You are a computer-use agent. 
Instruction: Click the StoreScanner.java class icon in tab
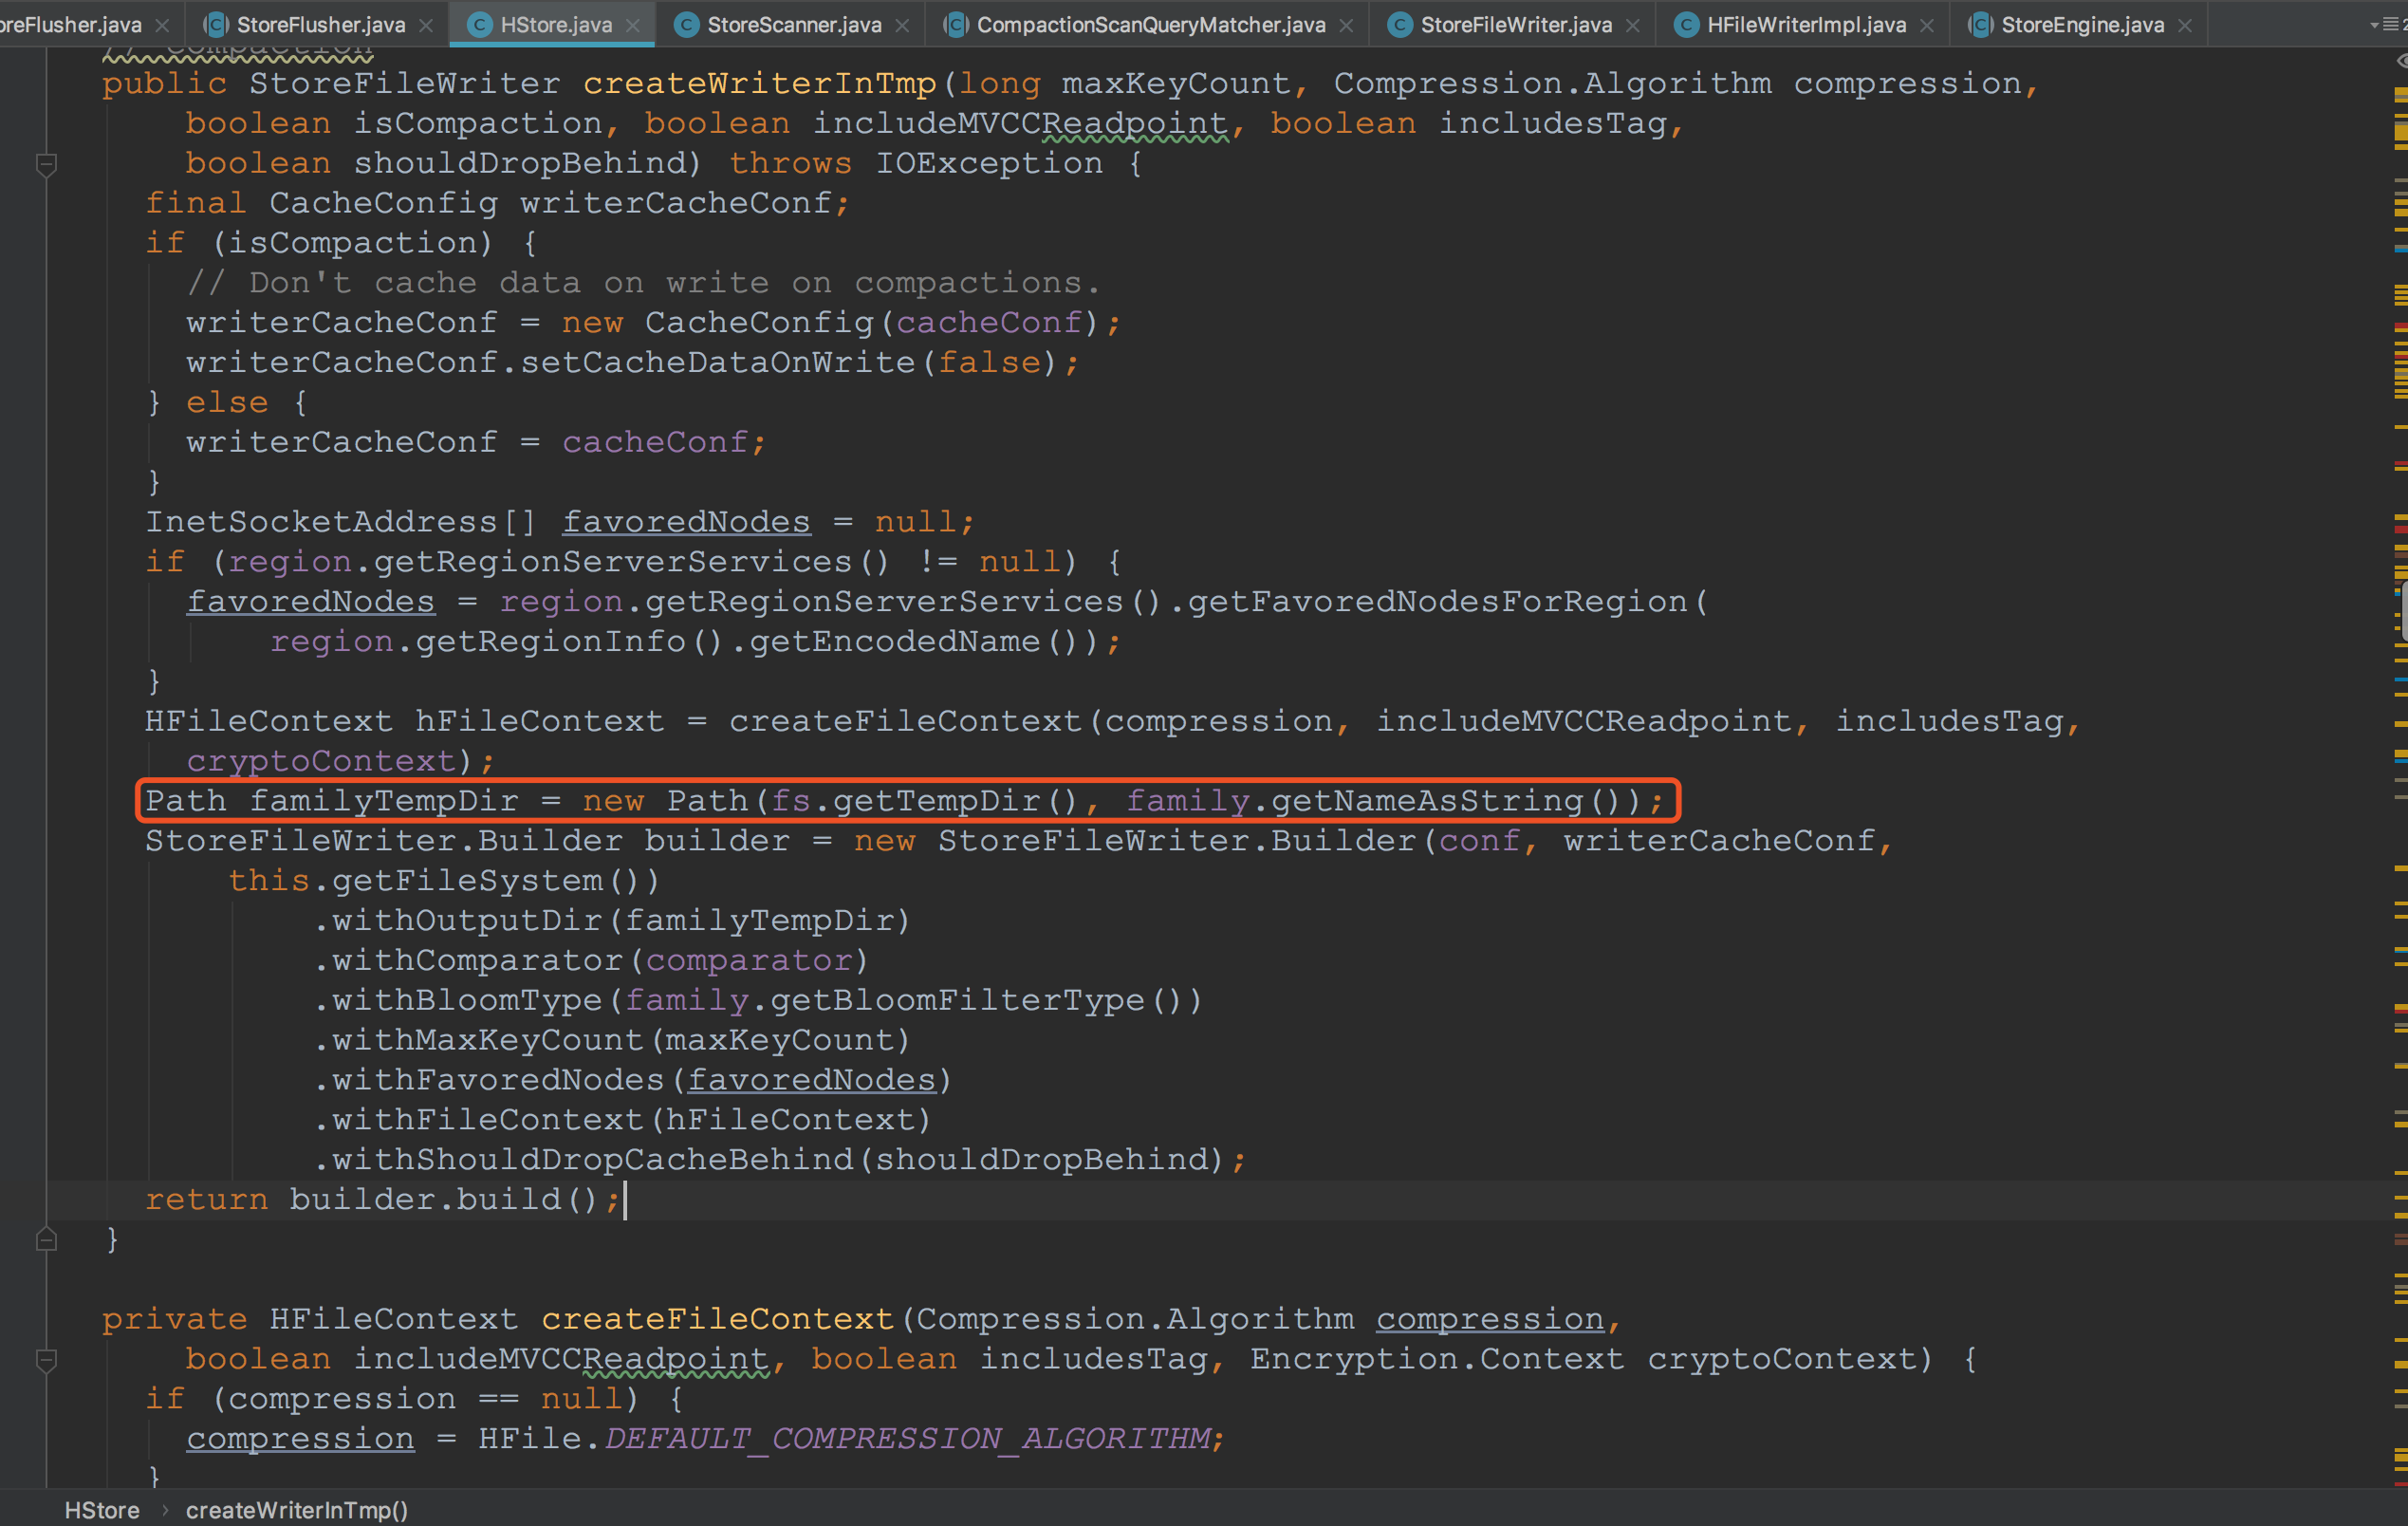pos(686,24)
